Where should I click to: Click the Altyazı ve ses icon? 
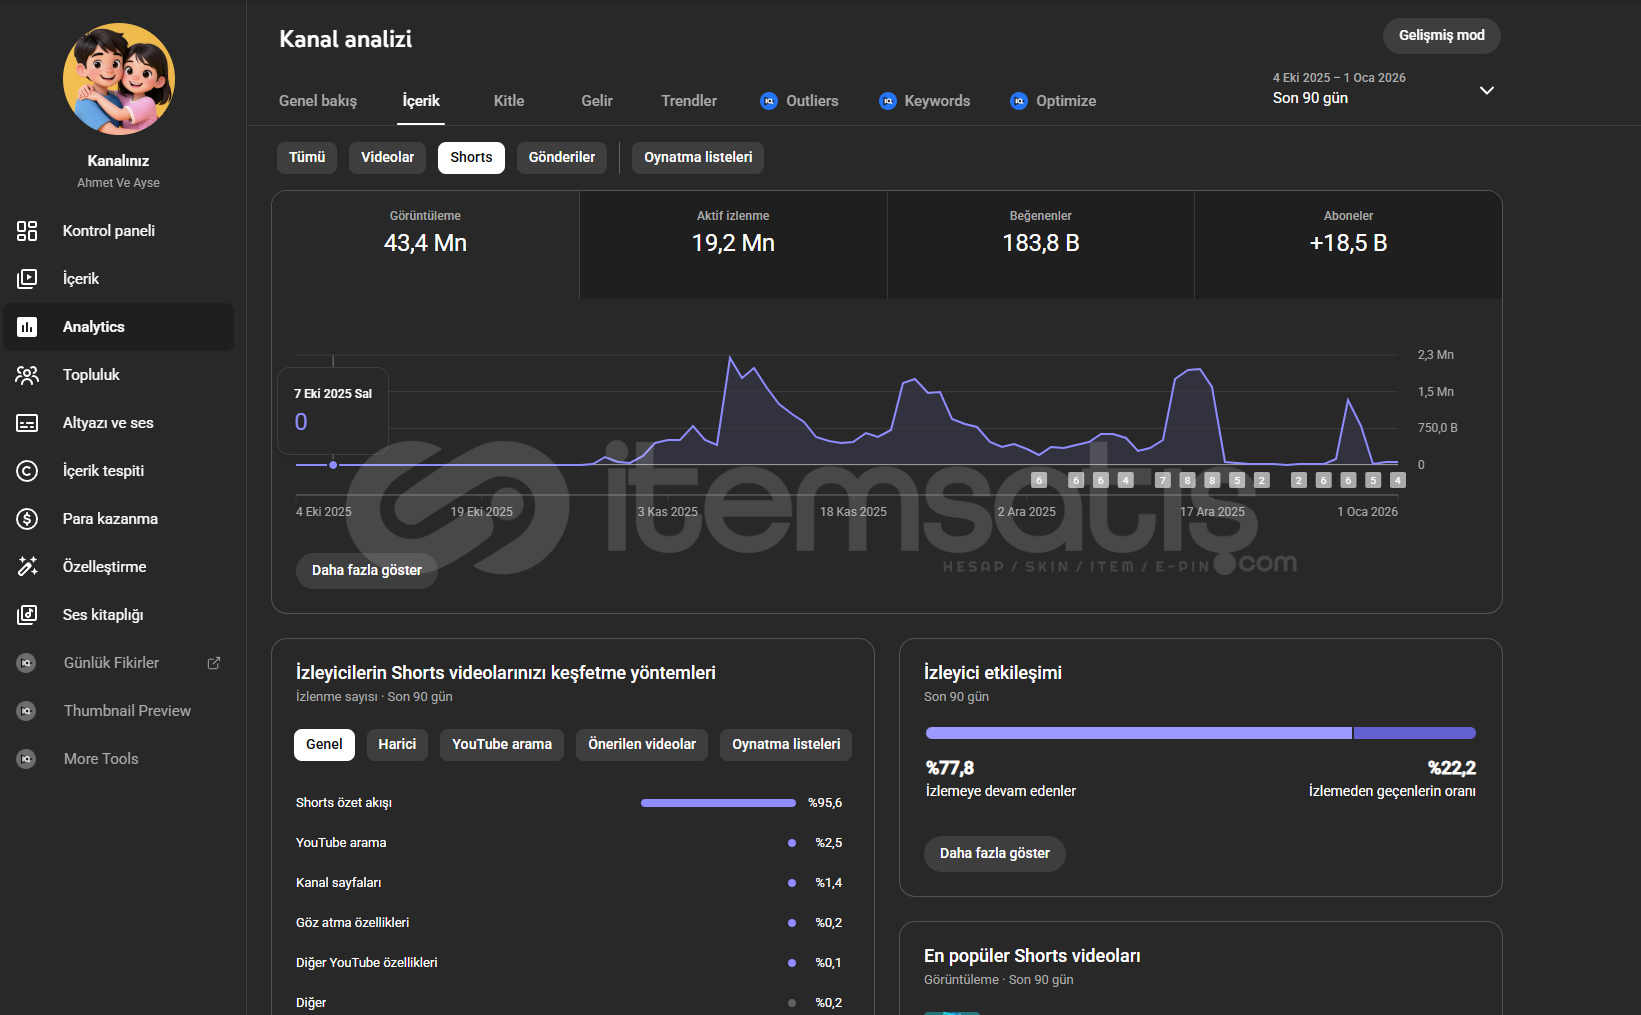(x=27, y=423)
